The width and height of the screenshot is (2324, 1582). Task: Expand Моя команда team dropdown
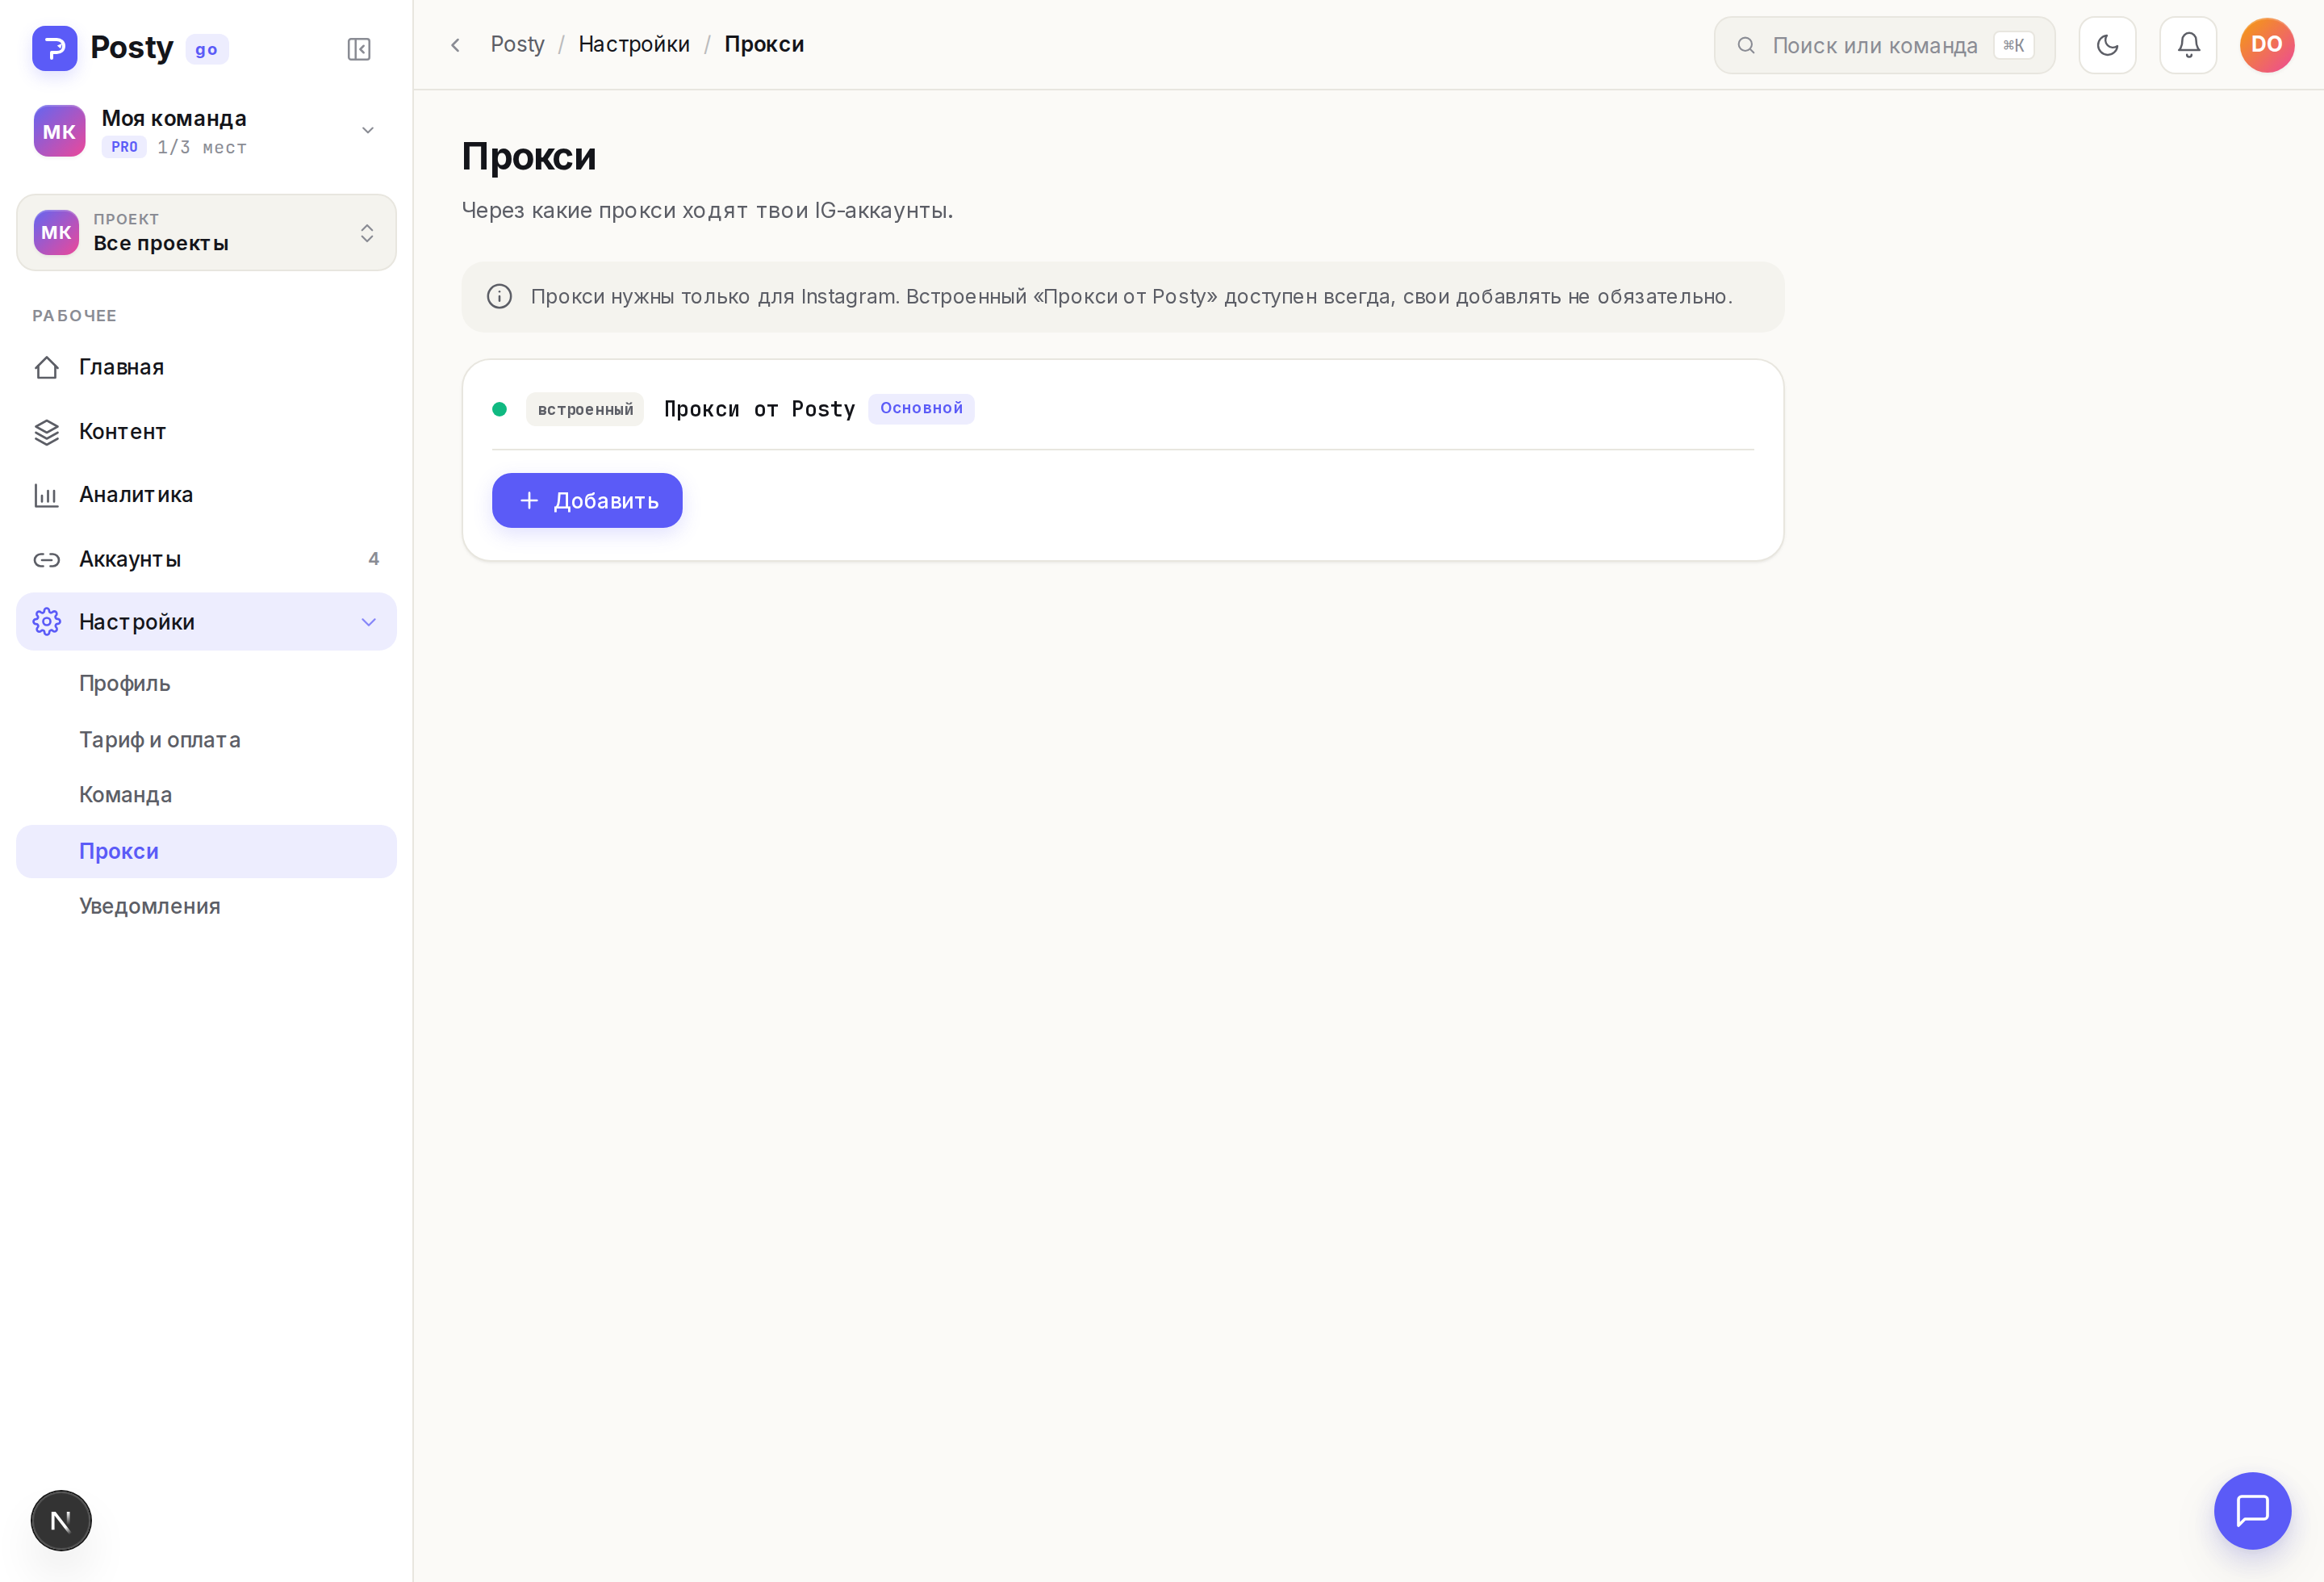point(206,131)
